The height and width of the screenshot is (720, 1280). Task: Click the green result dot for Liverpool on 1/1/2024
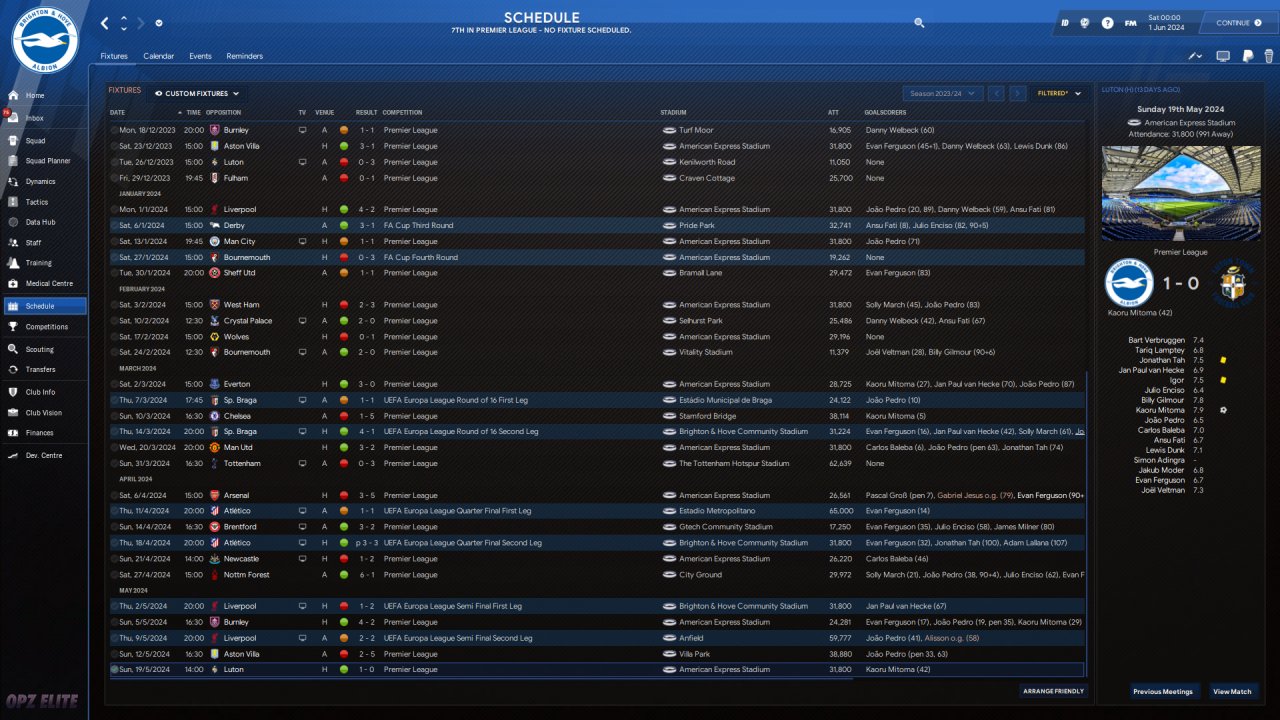tap(344, 210)
